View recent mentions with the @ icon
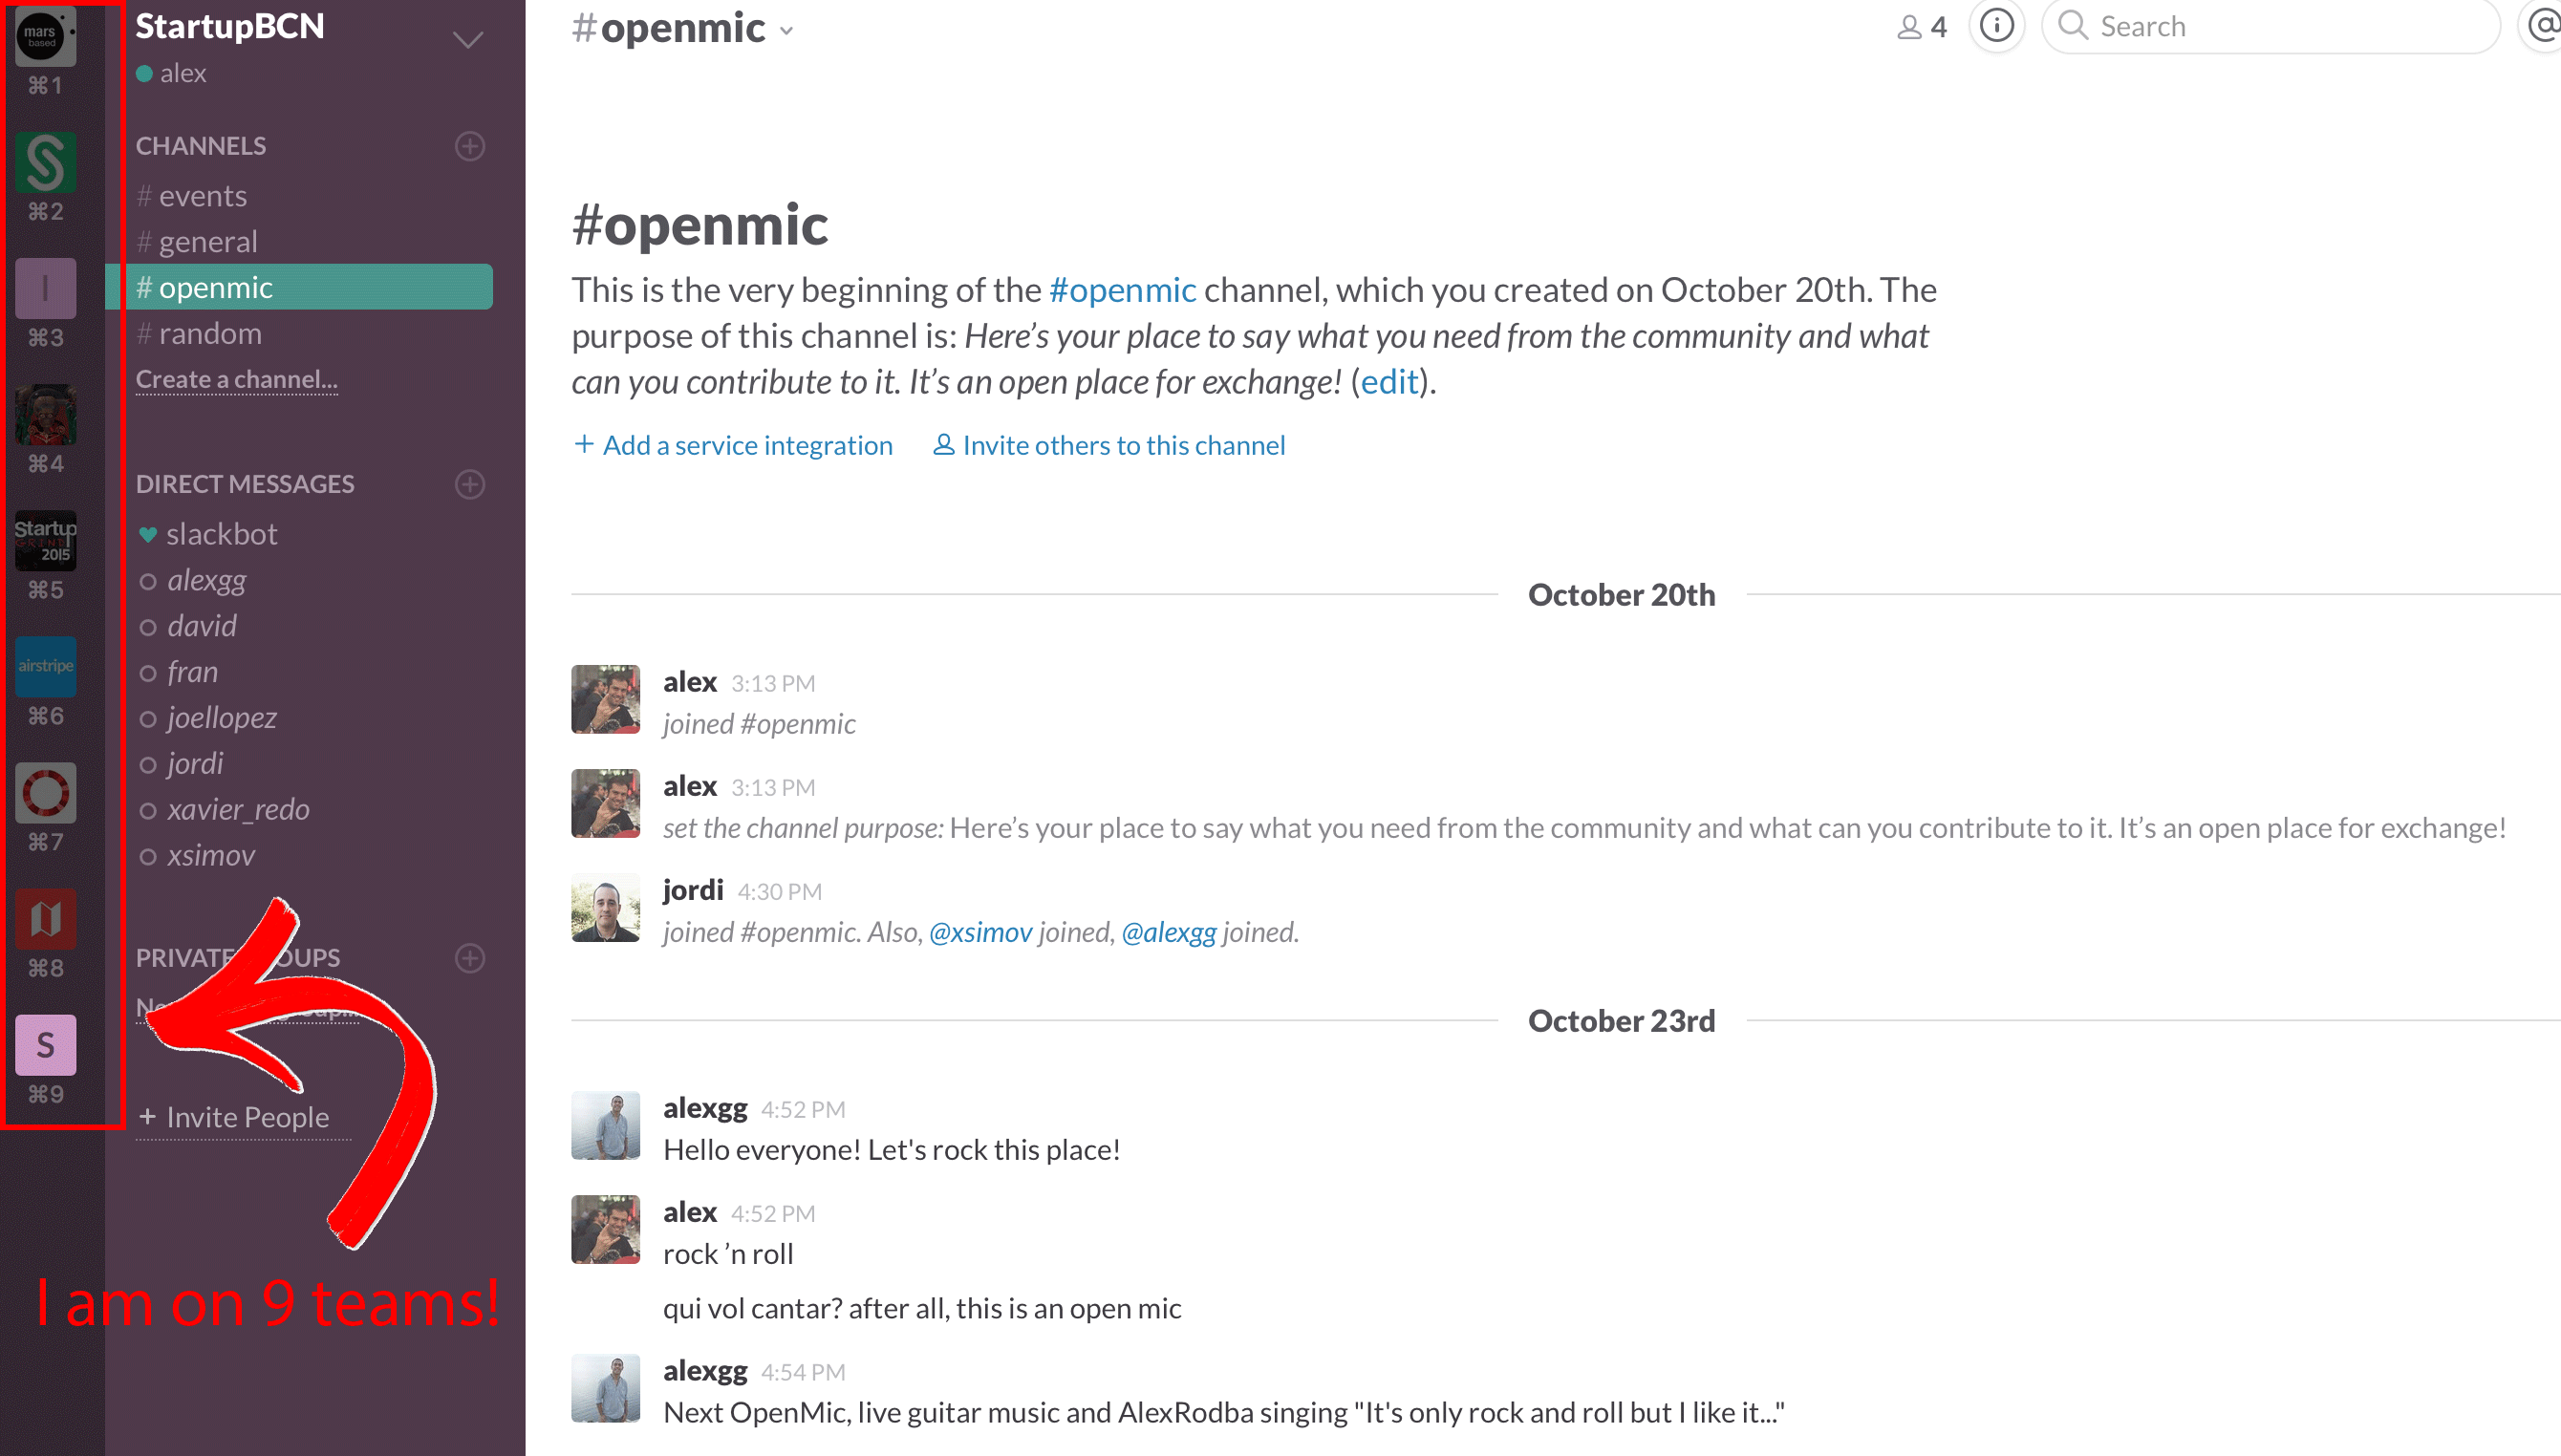 coord(2546,26)
